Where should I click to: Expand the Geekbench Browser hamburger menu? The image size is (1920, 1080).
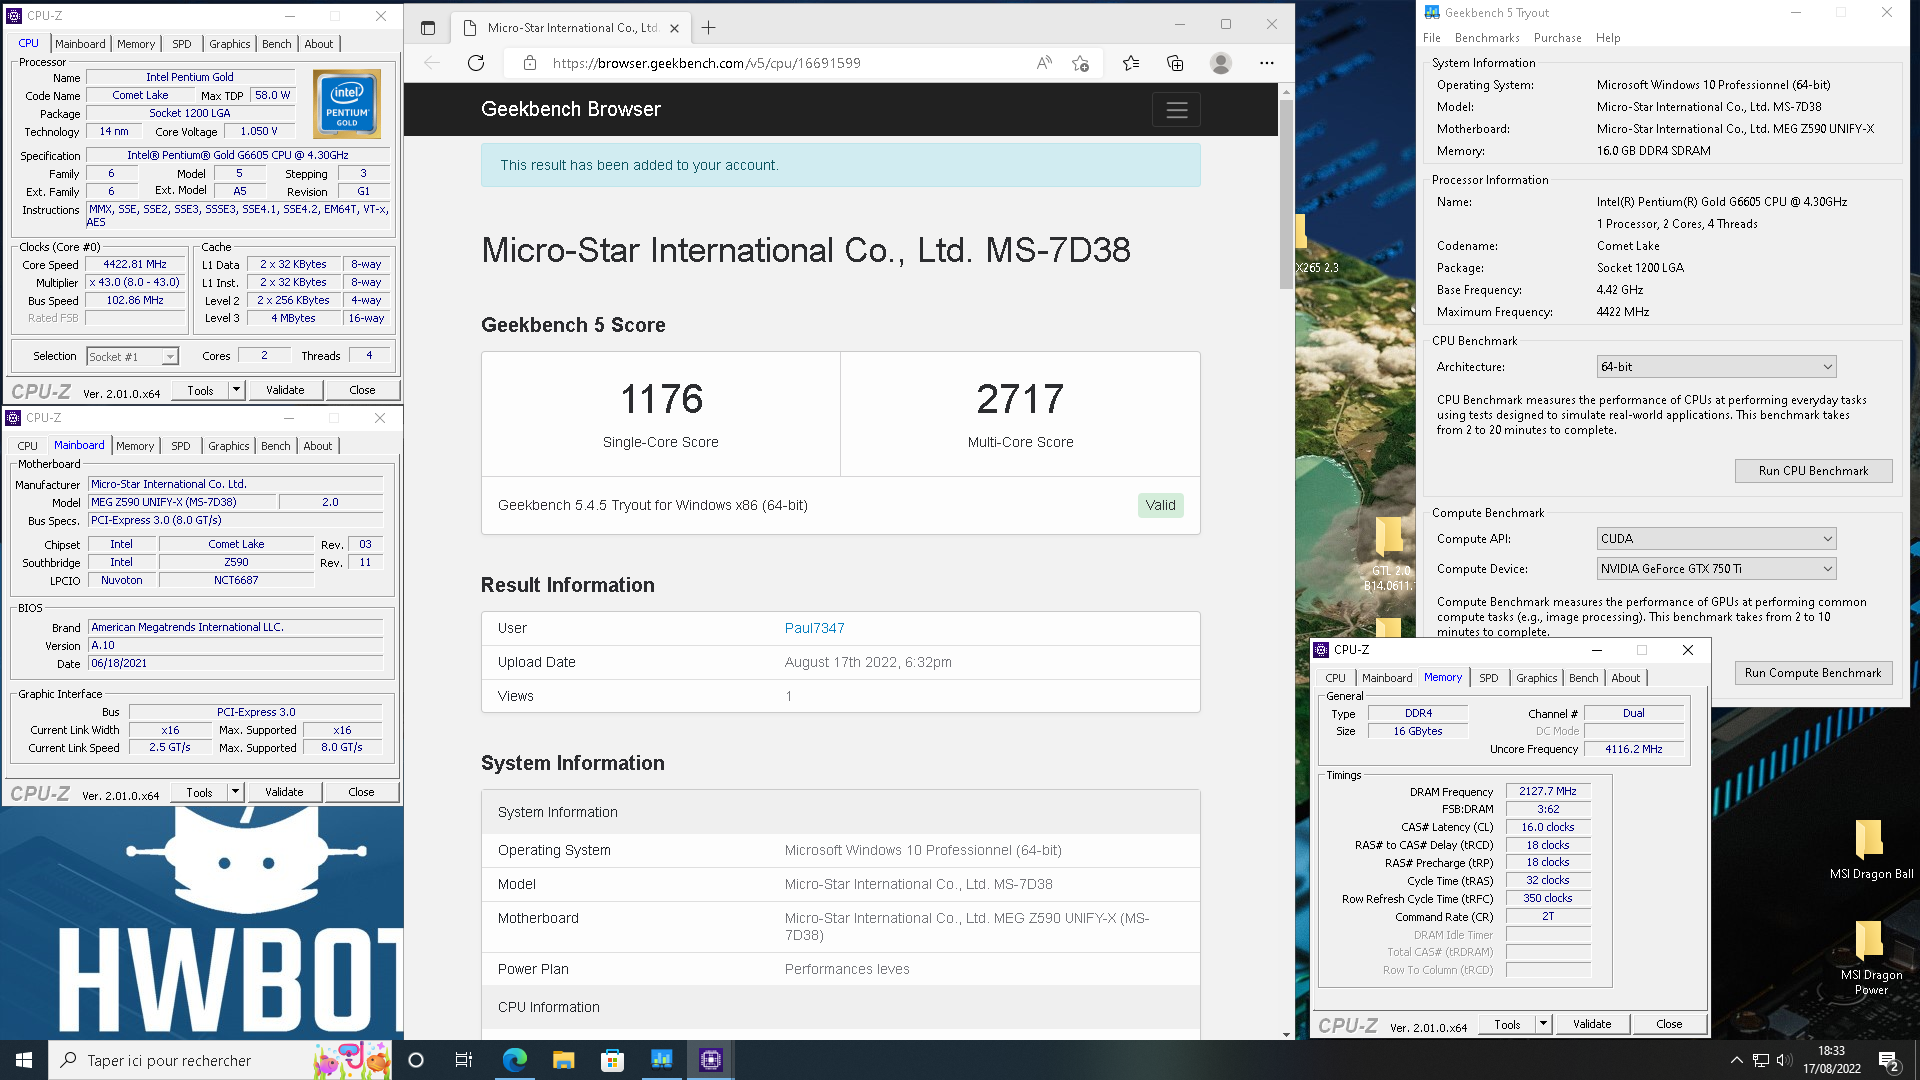(1176, 110)
